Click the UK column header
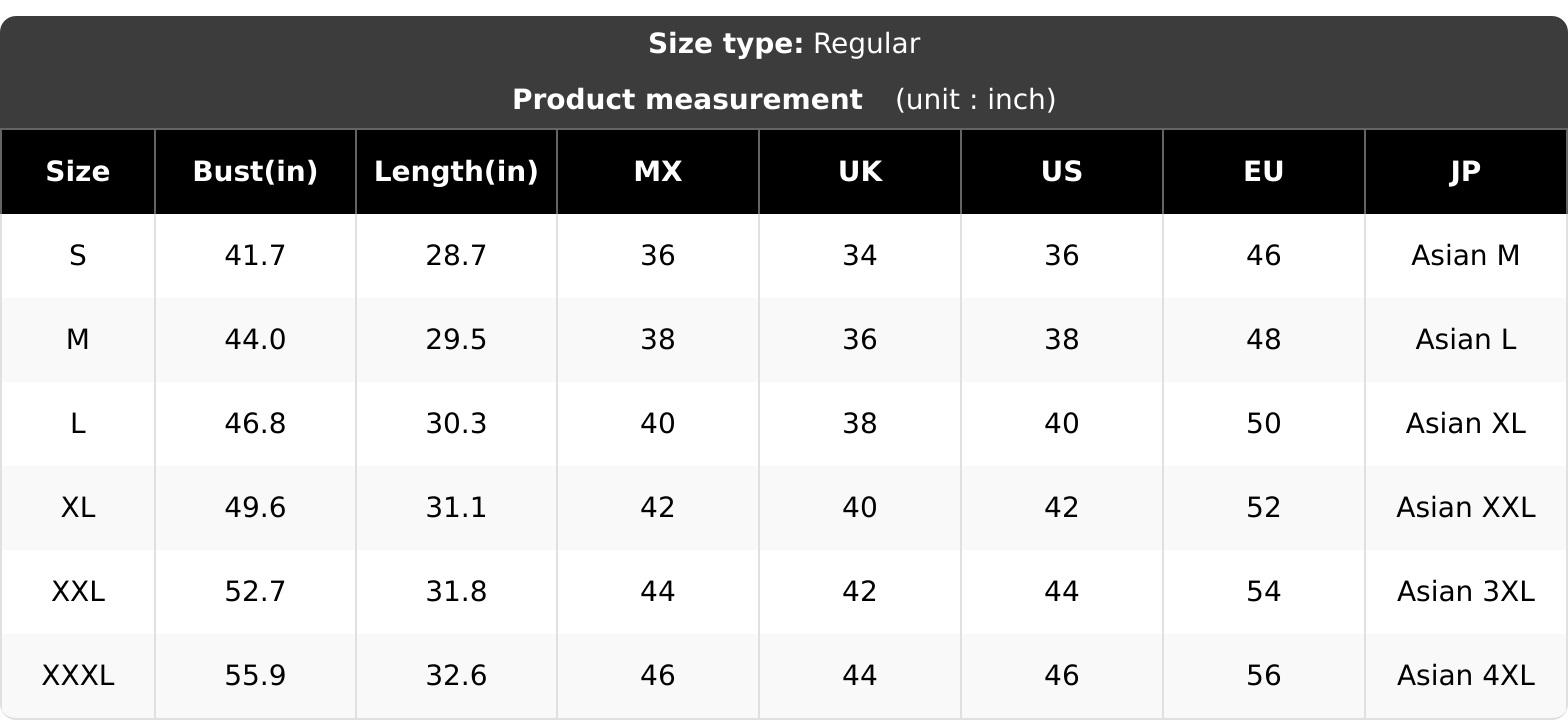 click(x=860, y=172)
